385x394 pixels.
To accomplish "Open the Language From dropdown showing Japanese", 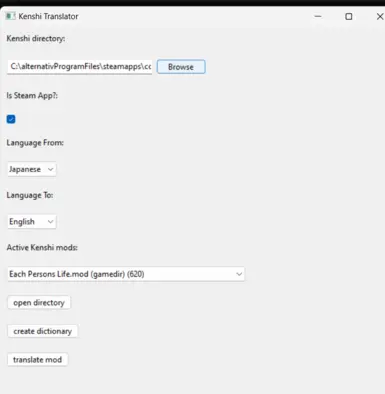I will pos(32,169).
